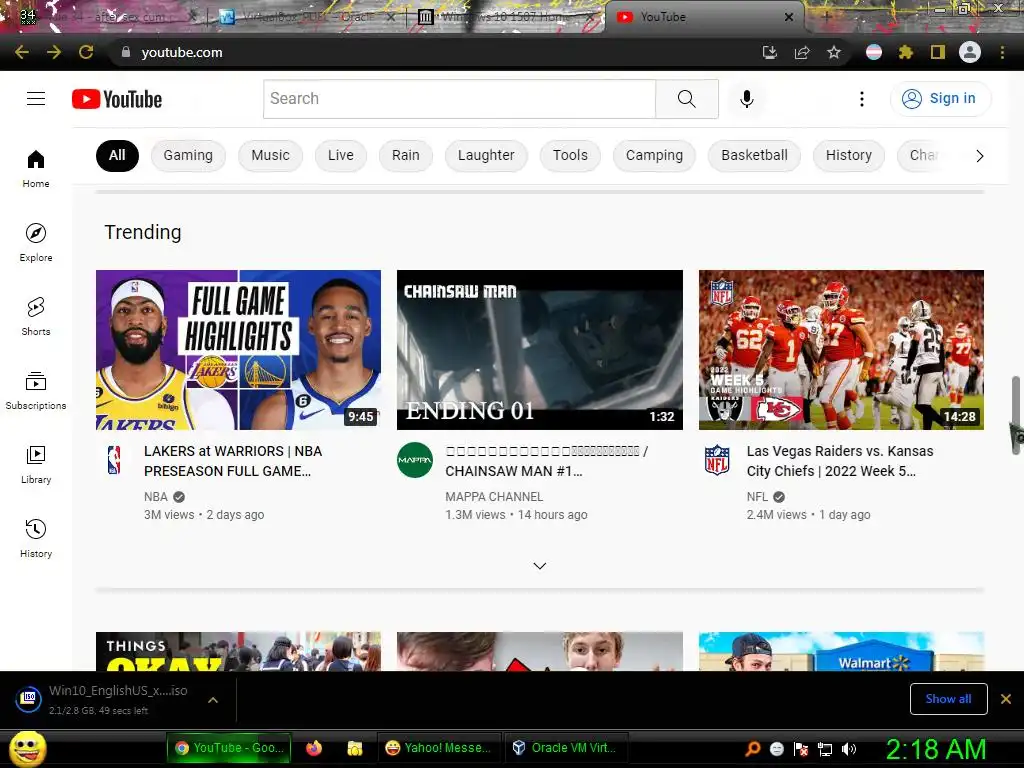The height and width of the screenshot is (768, 1024).
Task: Start voice search with microphone icon
Action: click(747, 99)
